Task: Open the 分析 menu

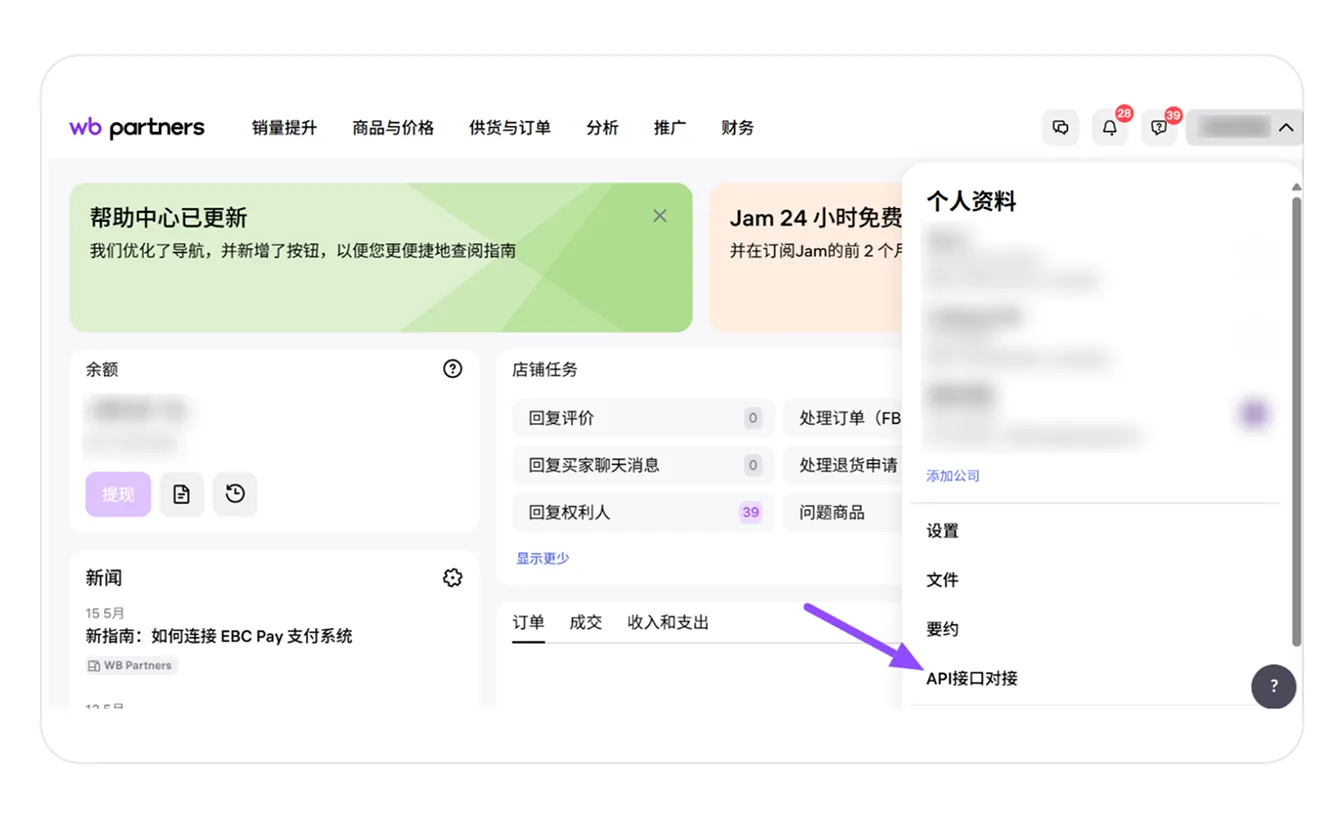Action: click(602, 128)
